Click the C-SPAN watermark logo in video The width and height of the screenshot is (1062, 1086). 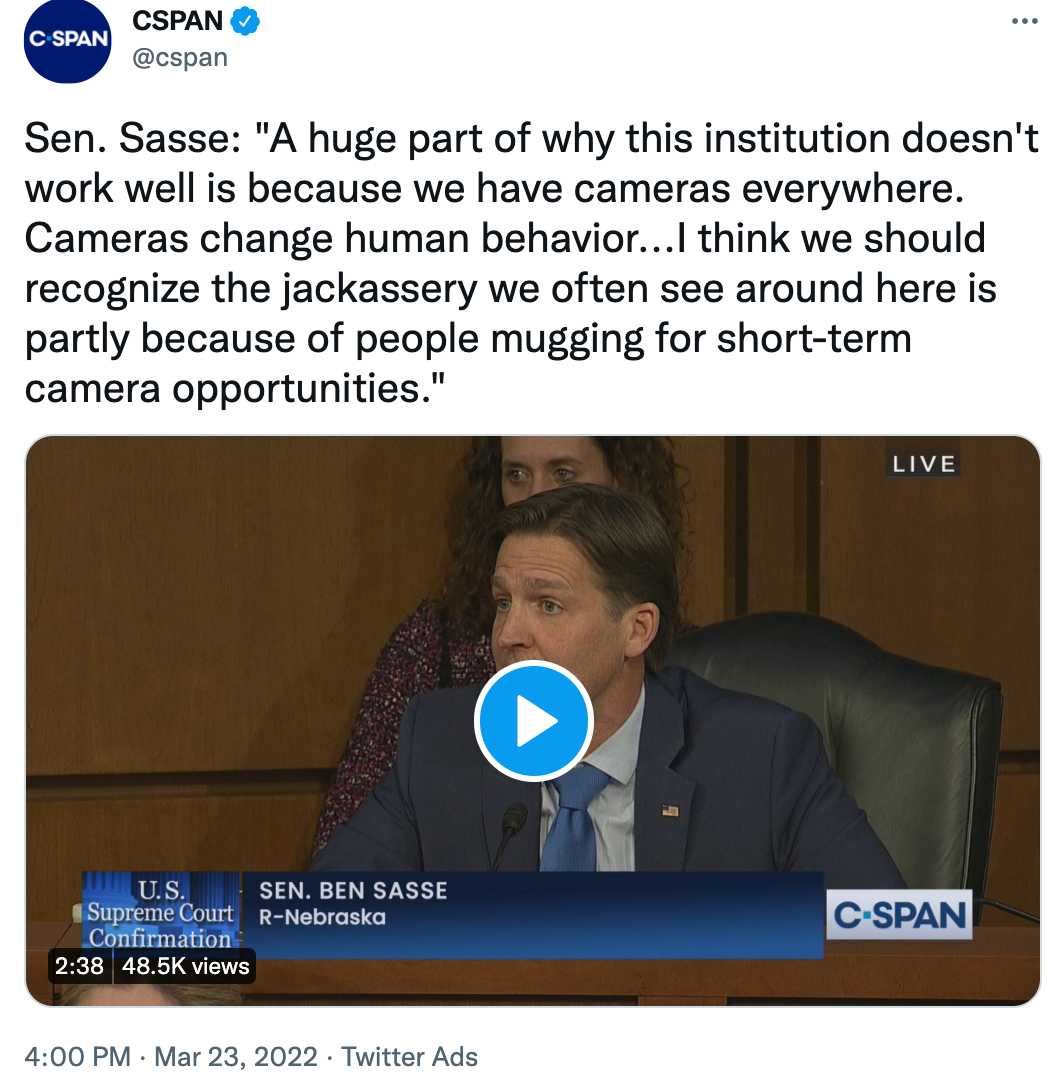[900, 916]
